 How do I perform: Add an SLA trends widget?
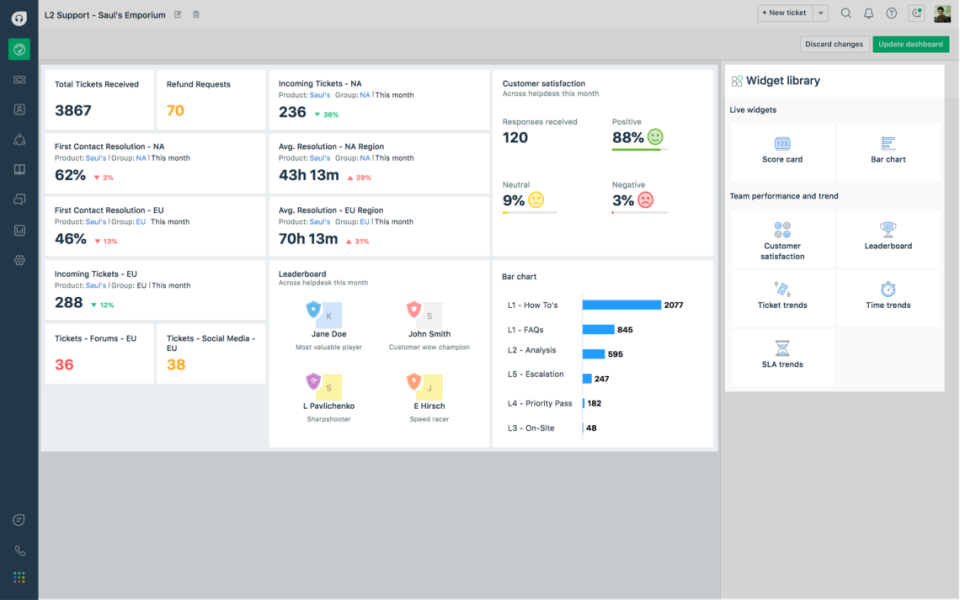point(781,357)
